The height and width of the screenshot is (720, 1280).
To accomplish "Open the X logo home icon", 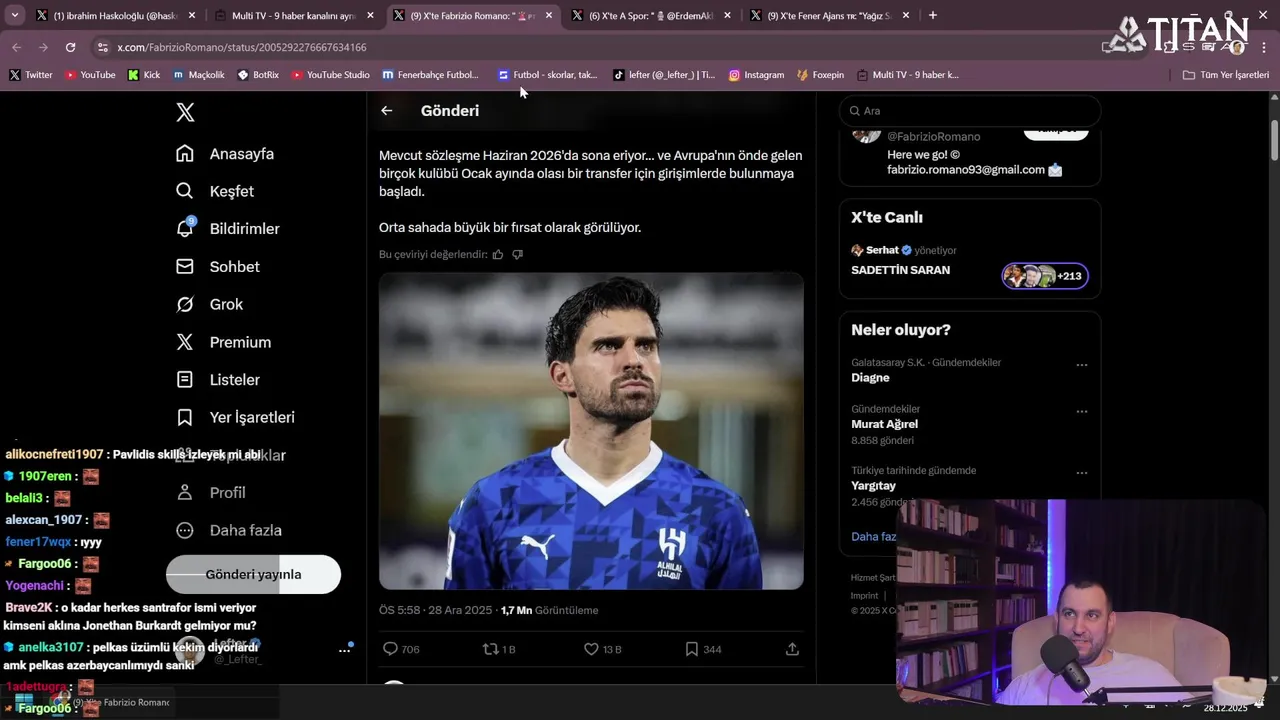I will pyautogui.click(x=185, y=112).
